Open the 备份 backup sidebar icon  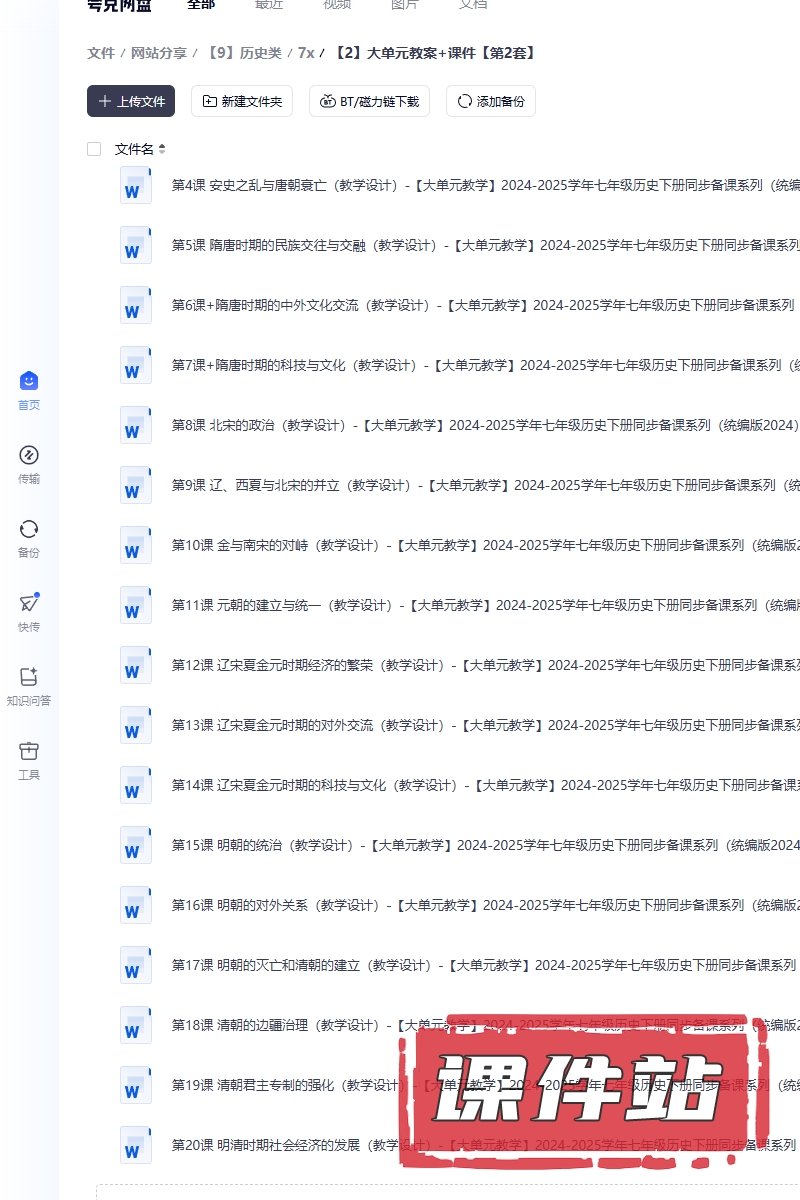point(29,530)
